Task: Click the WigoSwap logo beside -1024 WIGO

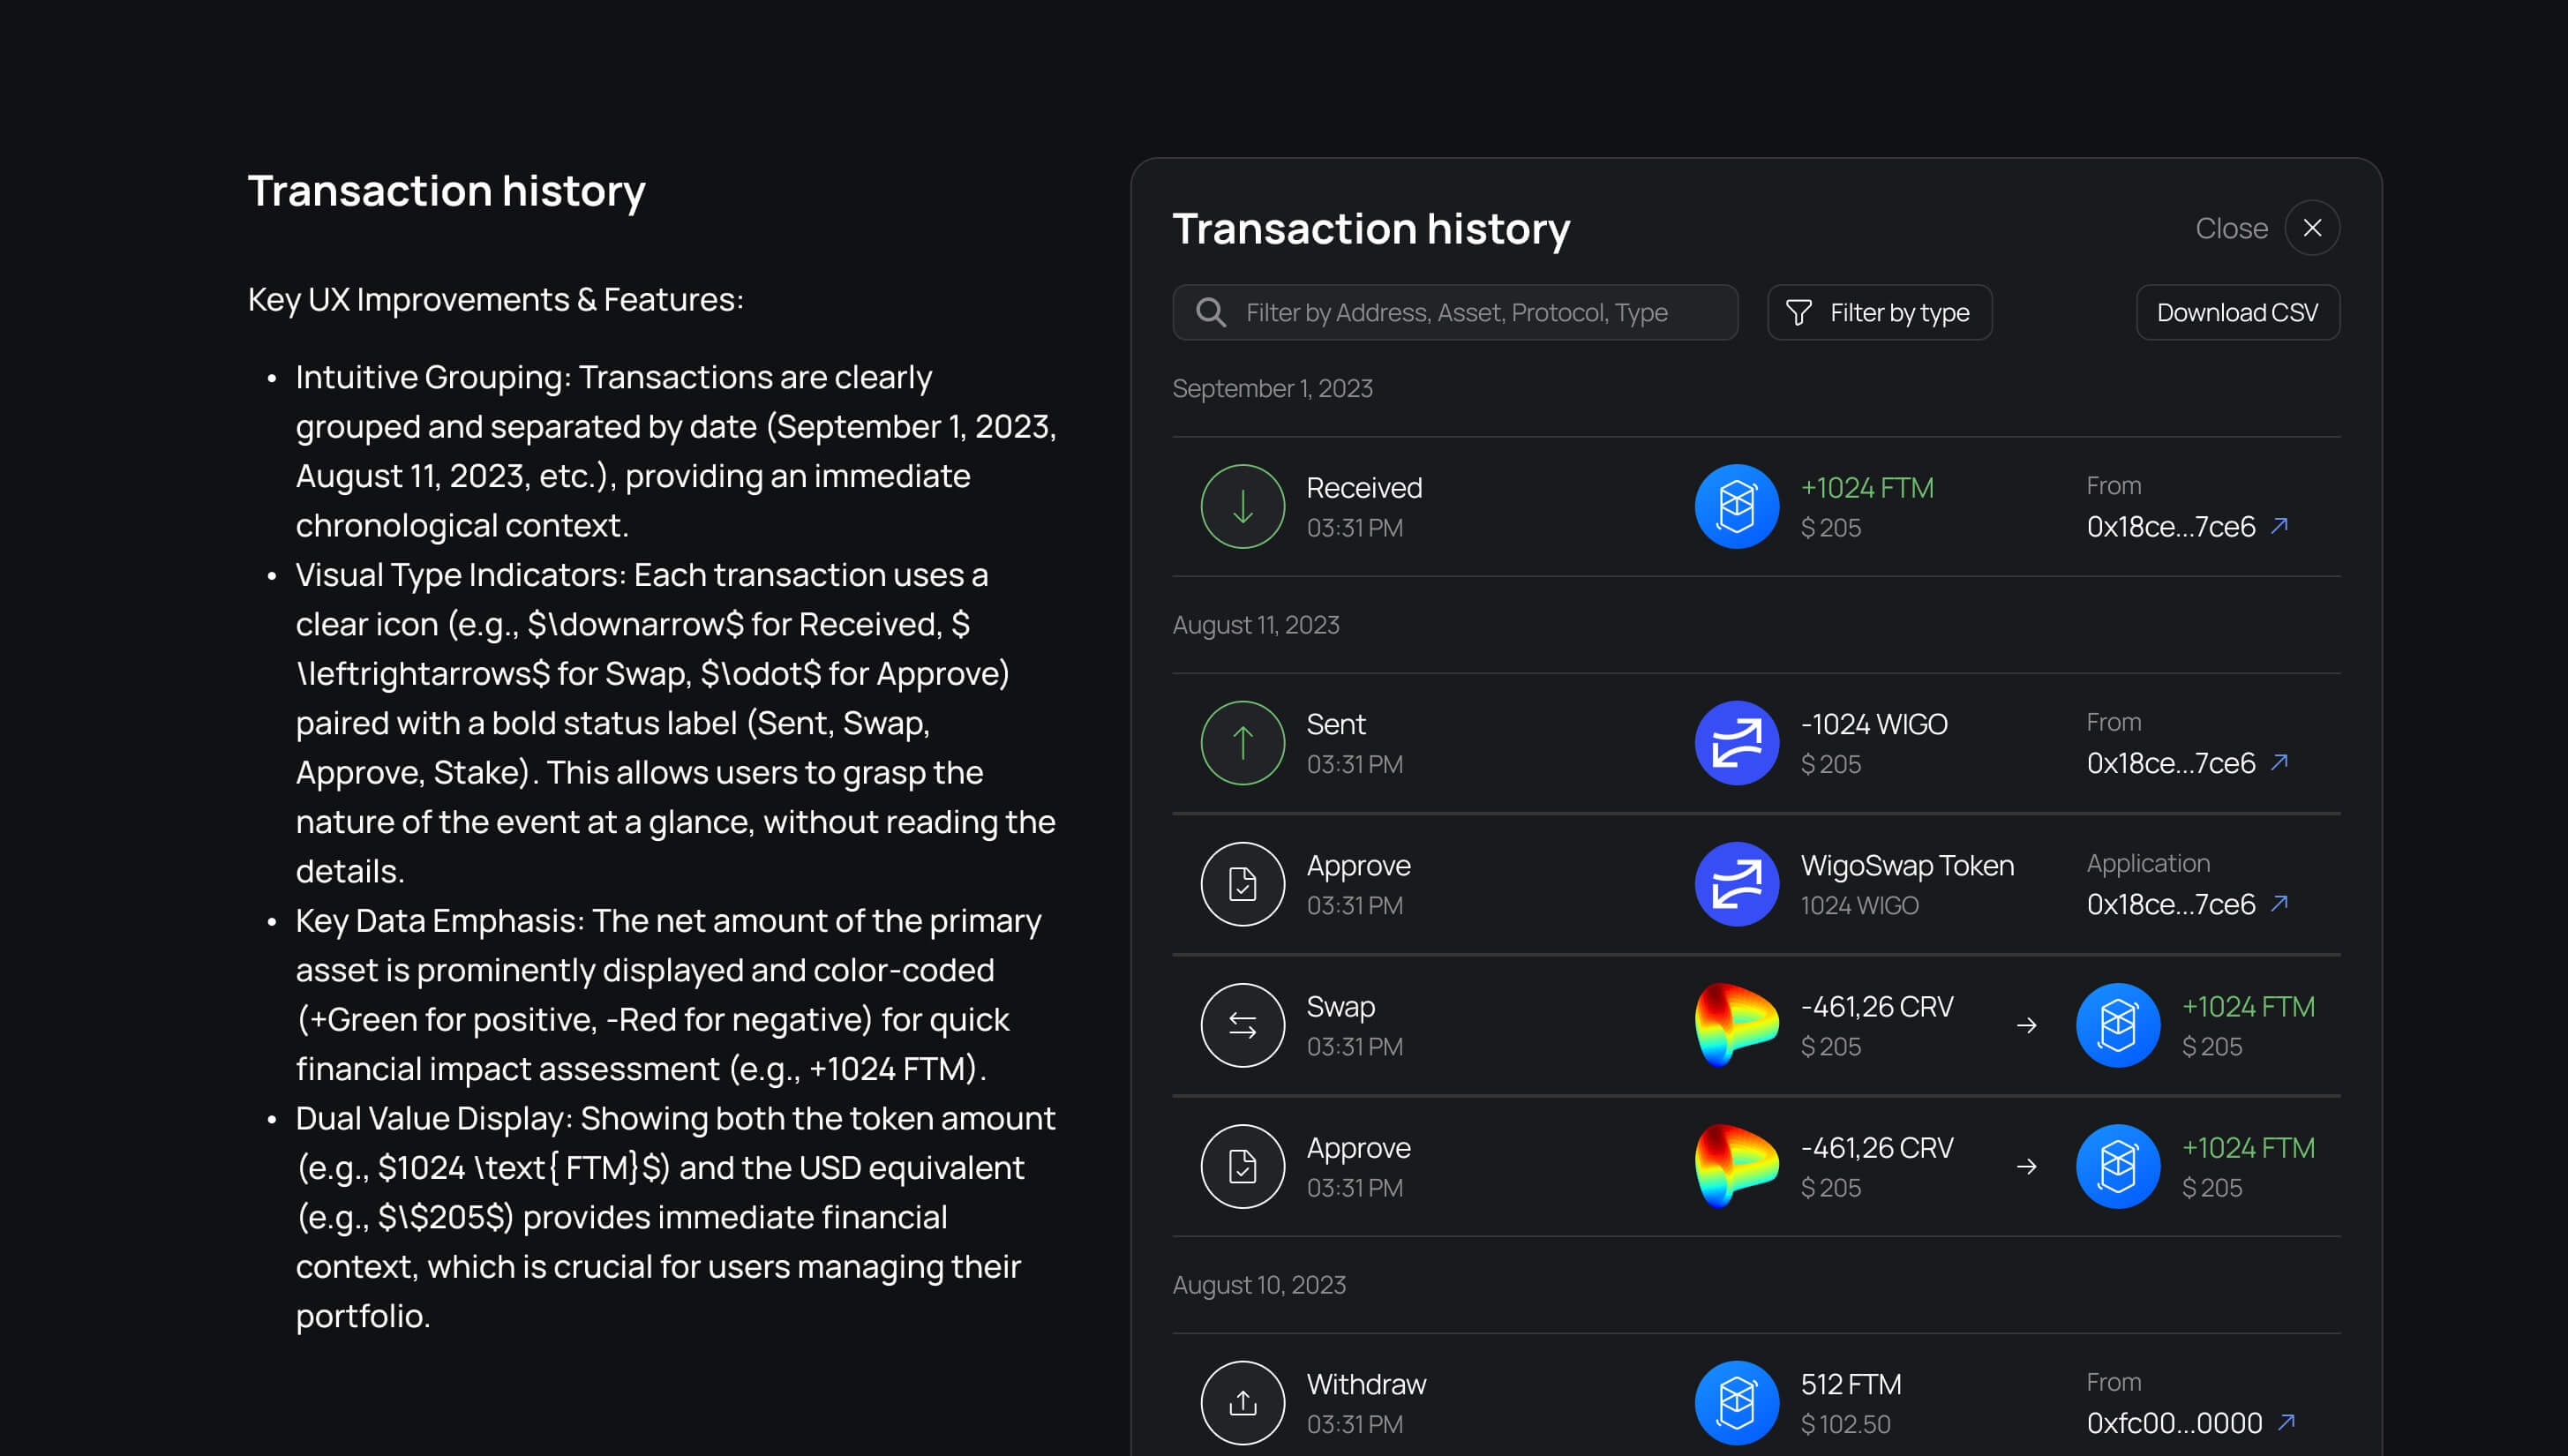Action: tap(1736, 743)
